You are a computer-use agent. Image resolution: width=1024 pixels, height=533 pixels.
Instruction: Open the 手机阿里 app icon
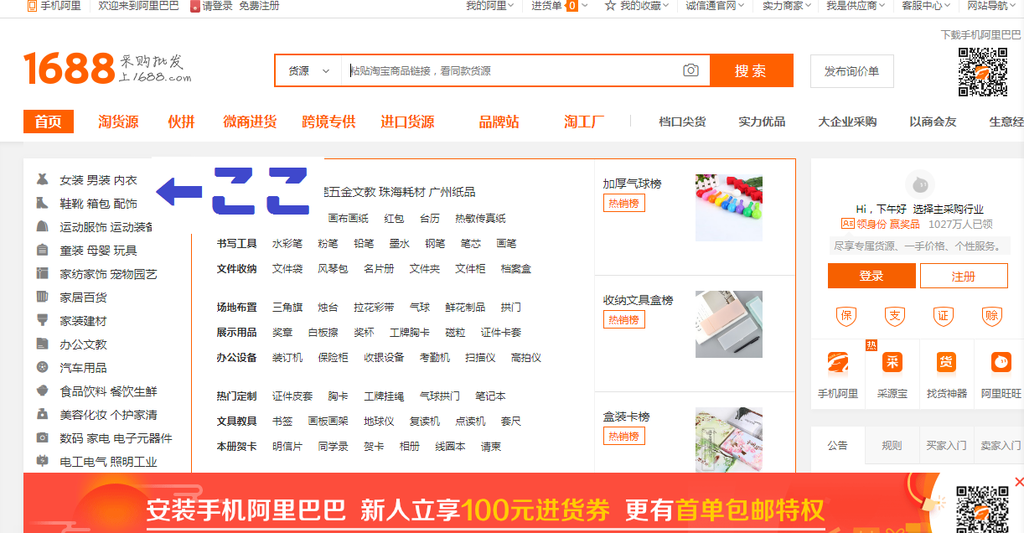pos(838,363)
